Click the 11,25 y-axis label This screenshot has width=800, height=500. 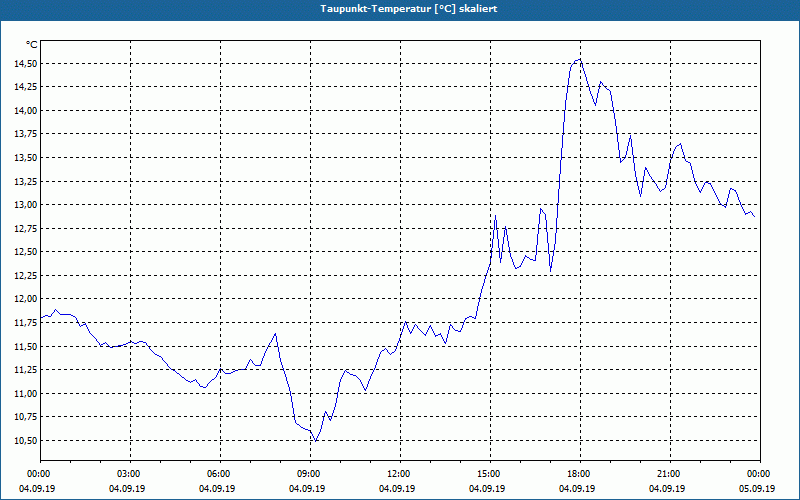tap(24, 370)
